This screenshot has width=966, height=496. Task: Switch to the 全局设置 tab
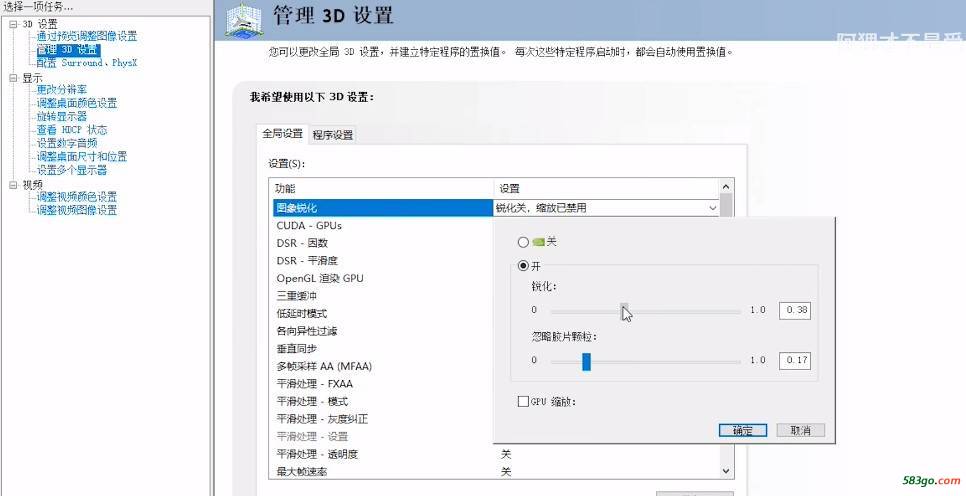282,134
